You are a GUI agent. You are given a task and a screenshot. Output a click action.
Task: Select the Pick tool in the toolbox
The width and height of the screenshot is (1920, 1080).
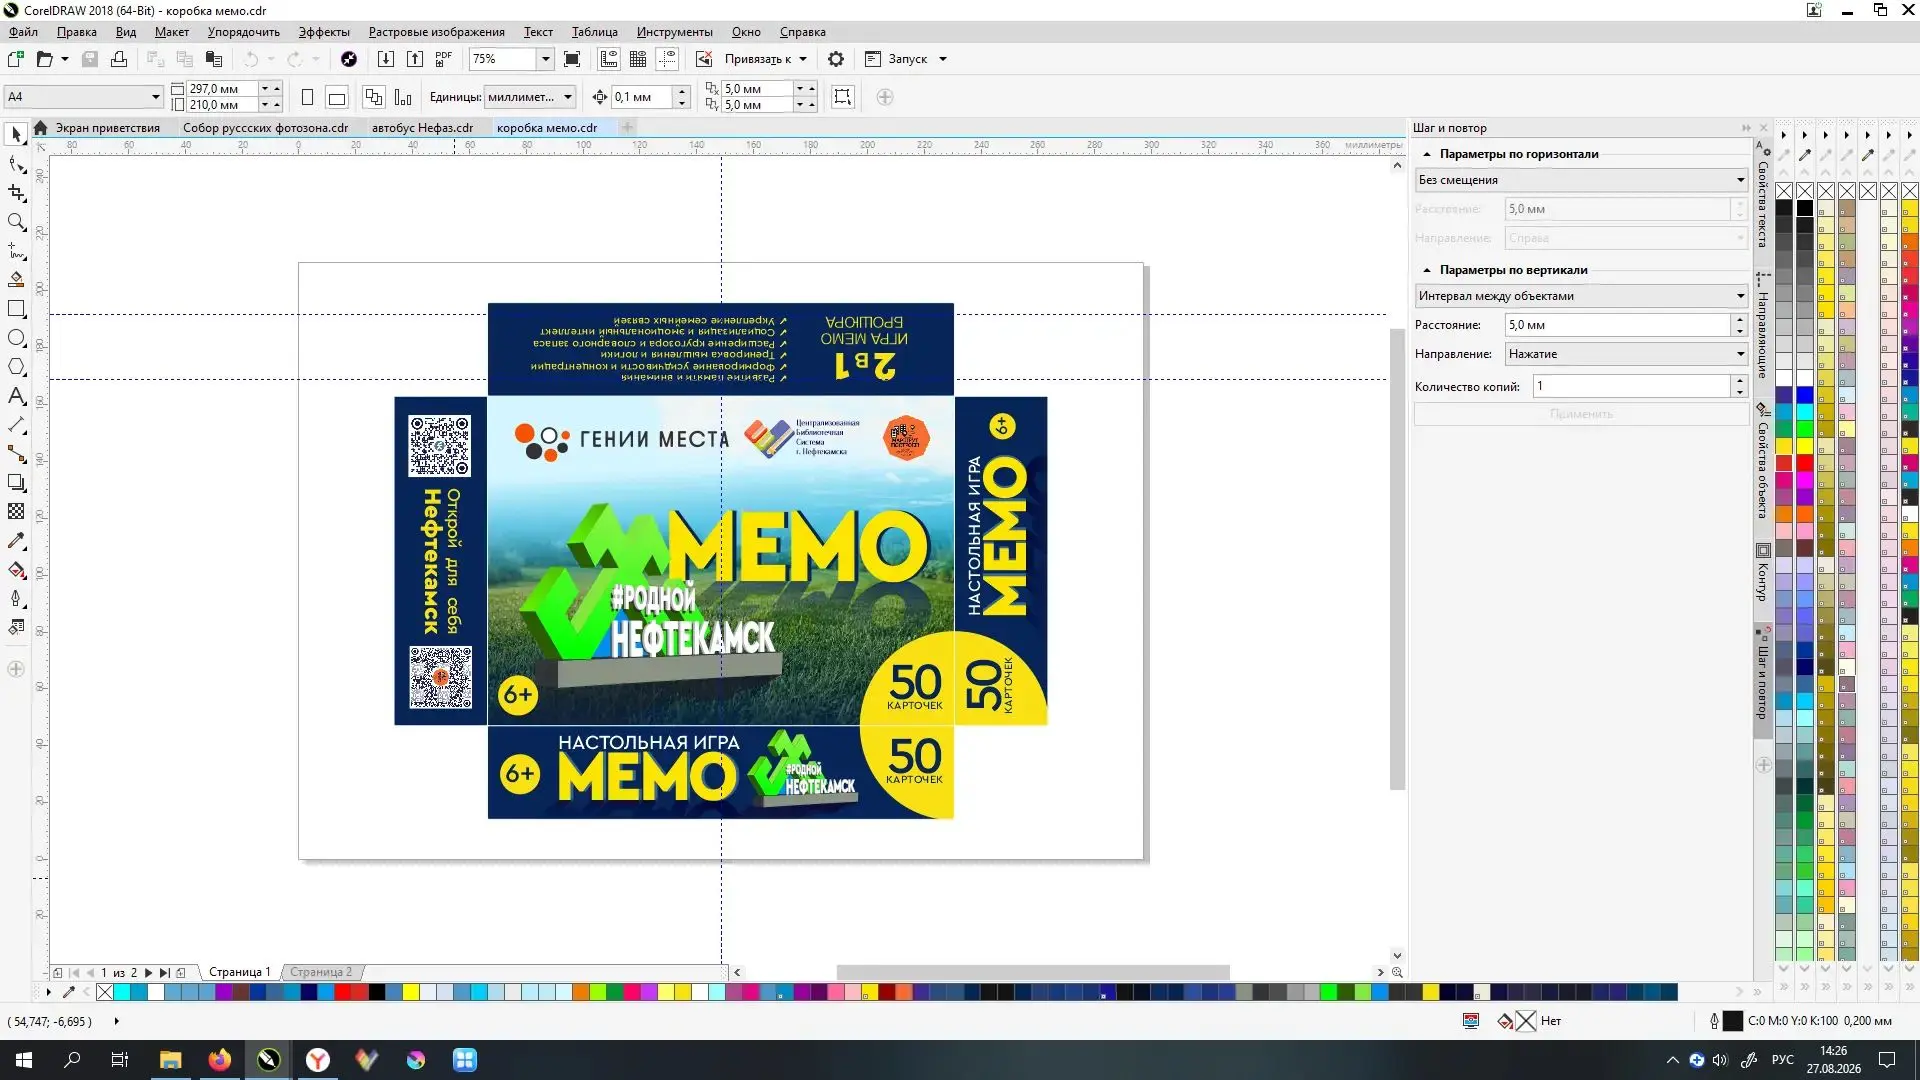pos(16,135)
